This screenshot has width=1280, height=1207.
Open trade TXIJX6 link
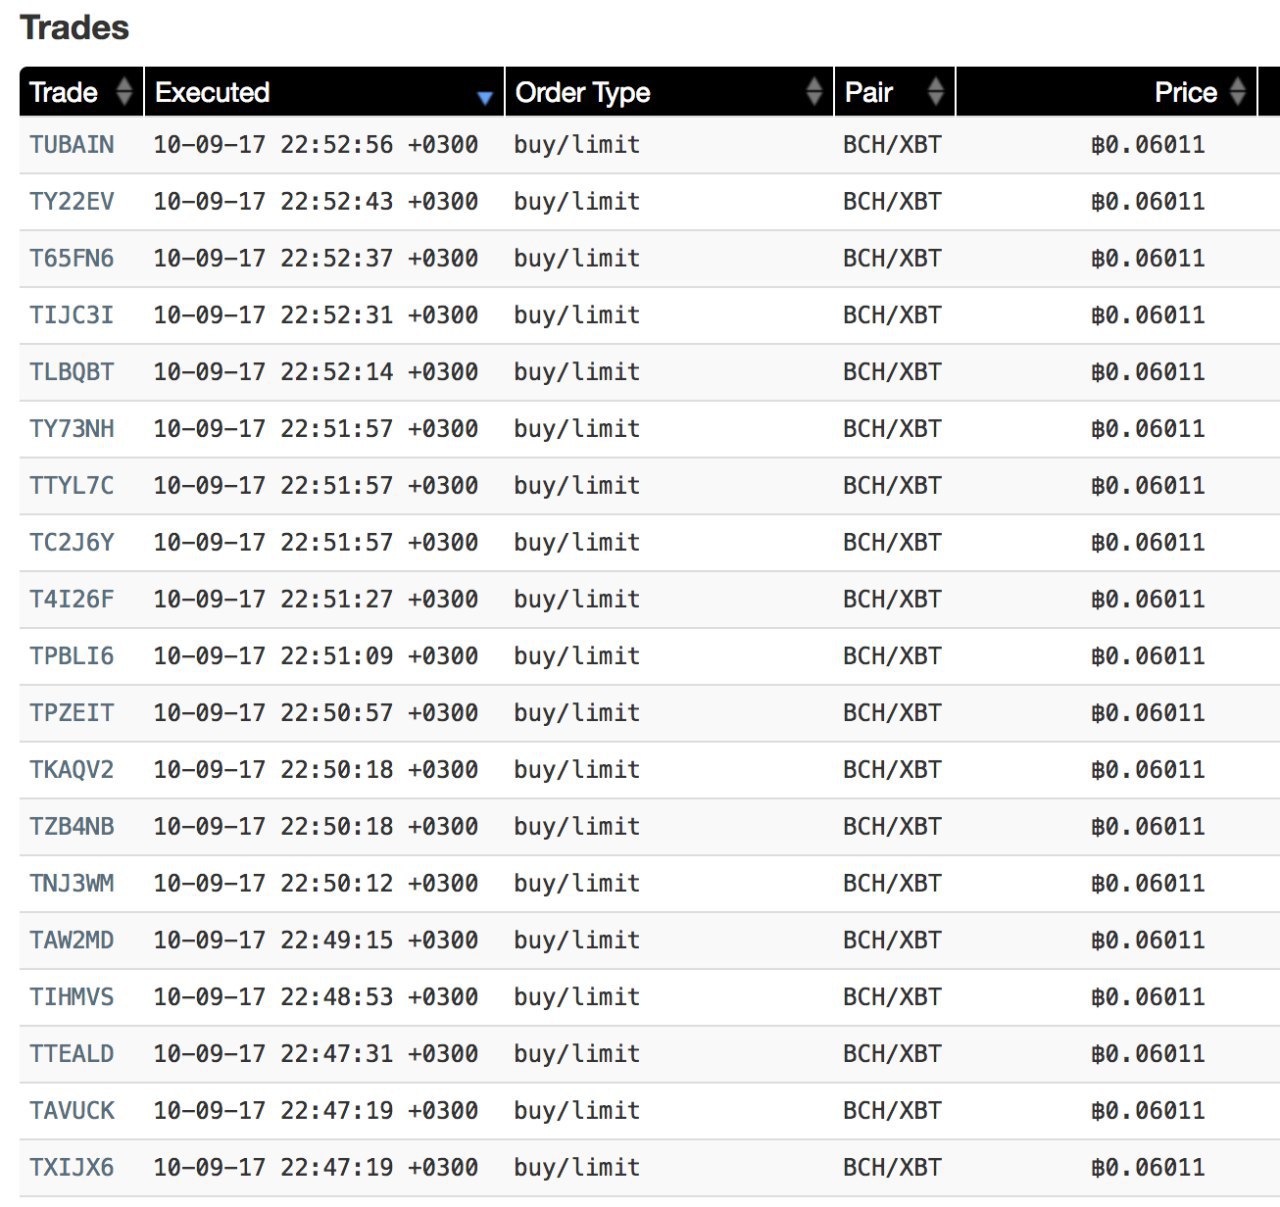tap(72, 1167)
